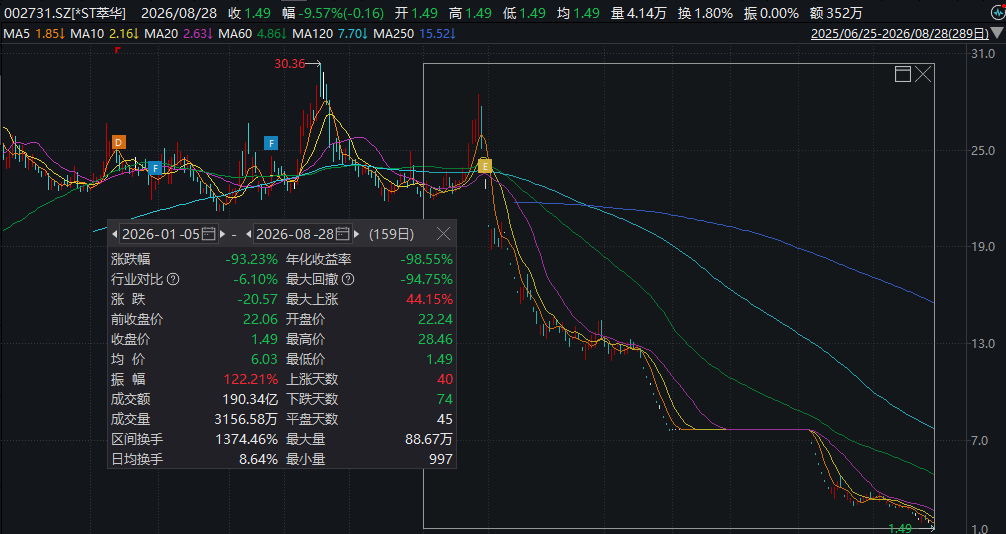Click the blue F marker left of the 30.36 peak

click(x=271, y=143)
